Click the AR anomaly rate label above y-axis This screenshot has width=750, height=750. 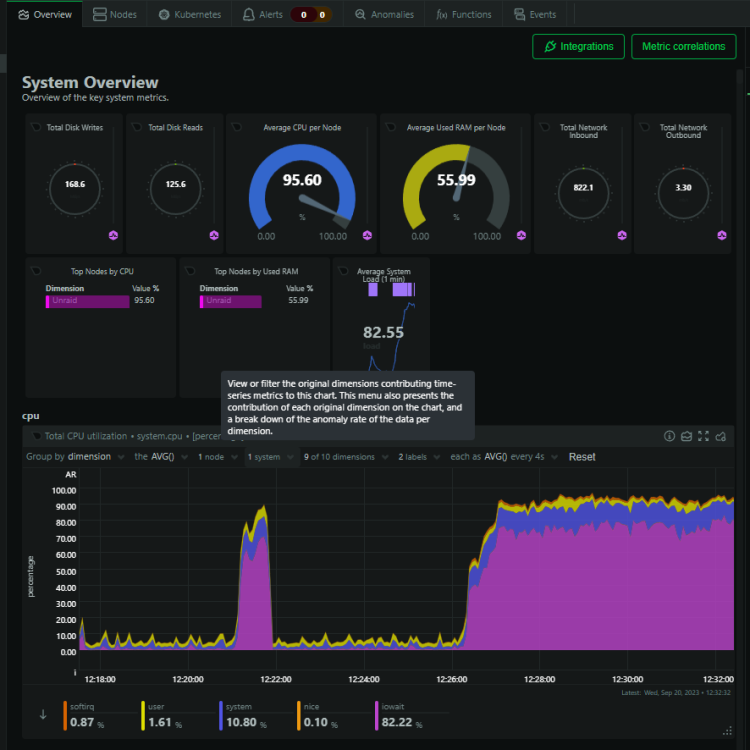pos(71,474)
